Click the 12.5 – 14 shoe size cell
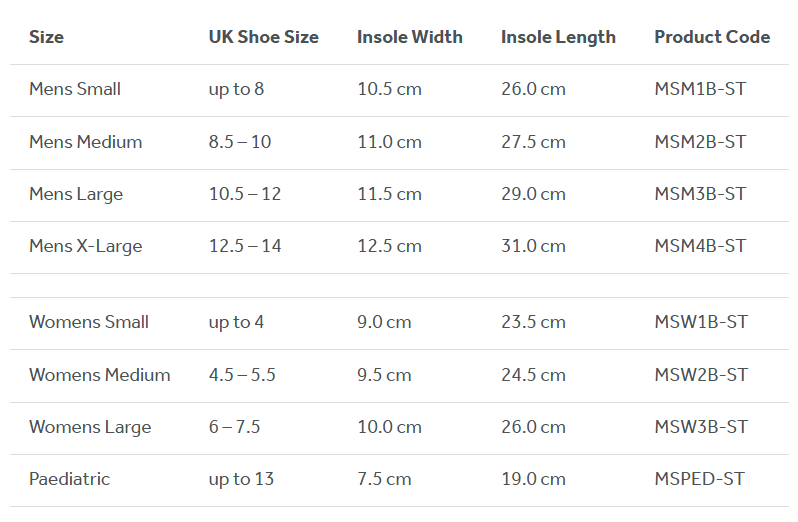The width and height of the screenshot is (798, 522). click(245, 246)
